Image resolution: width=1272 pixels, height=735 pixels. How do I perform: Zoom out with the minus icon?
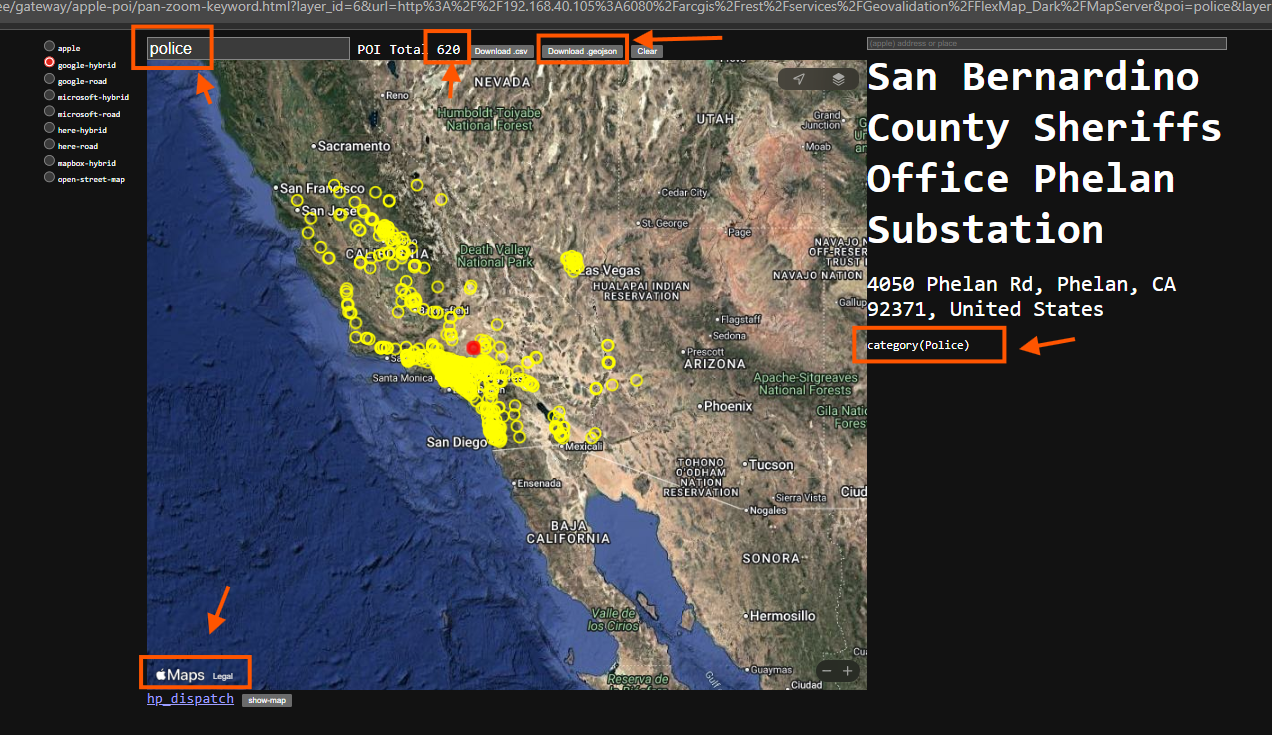(x=826, y=671)
